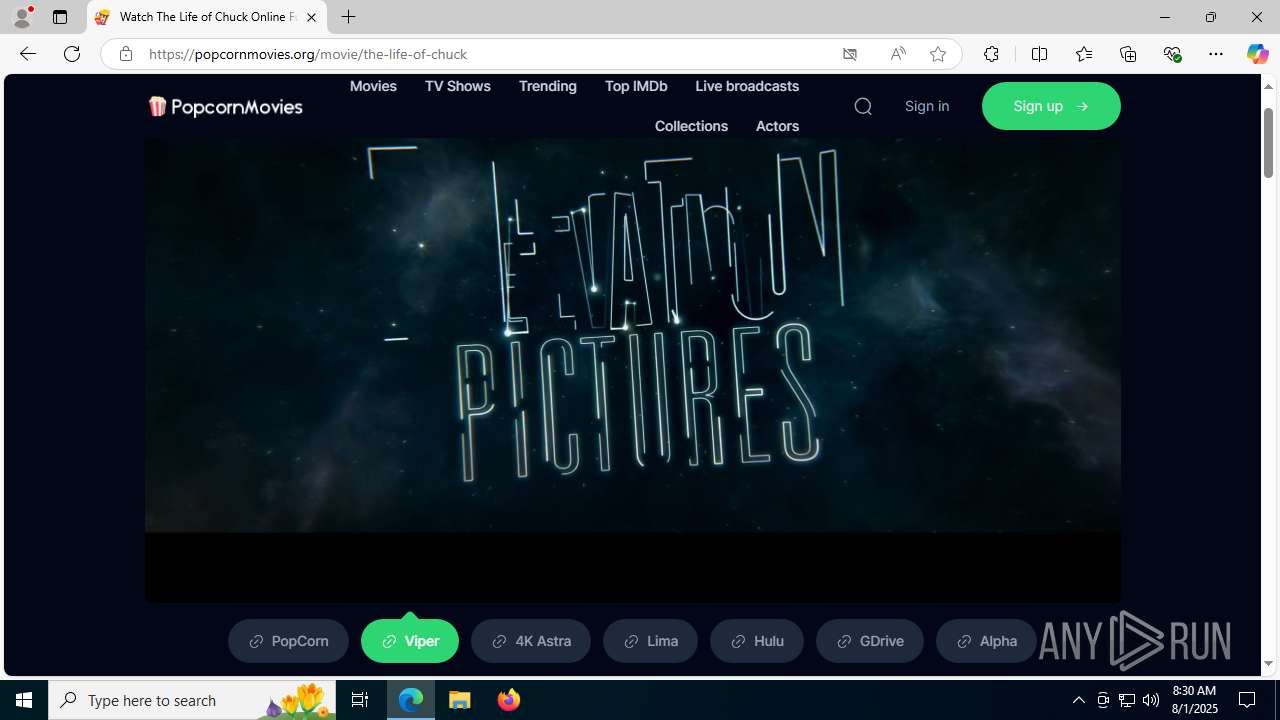1280x720 pixels.
Task: Click the browser address bar URL
Action: [308, 54]
